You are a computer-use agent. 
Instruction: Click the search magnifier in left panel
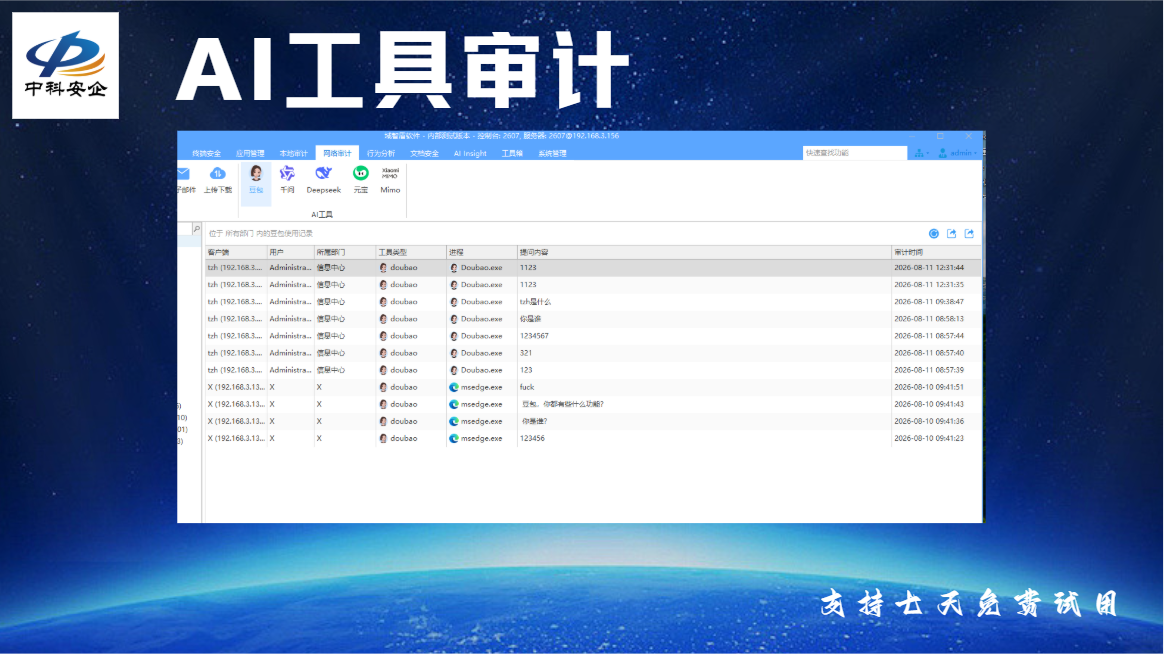(x=197, y=229)
